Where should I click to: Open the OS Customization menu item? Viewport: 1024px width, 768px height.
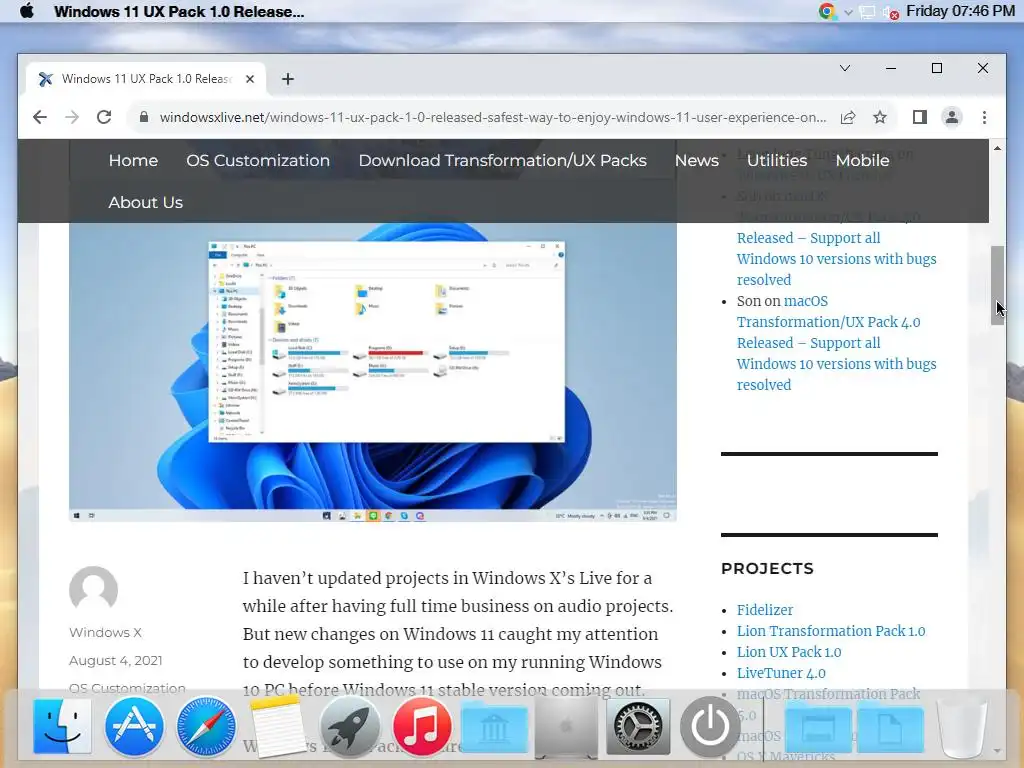click(x=258, y=161)
